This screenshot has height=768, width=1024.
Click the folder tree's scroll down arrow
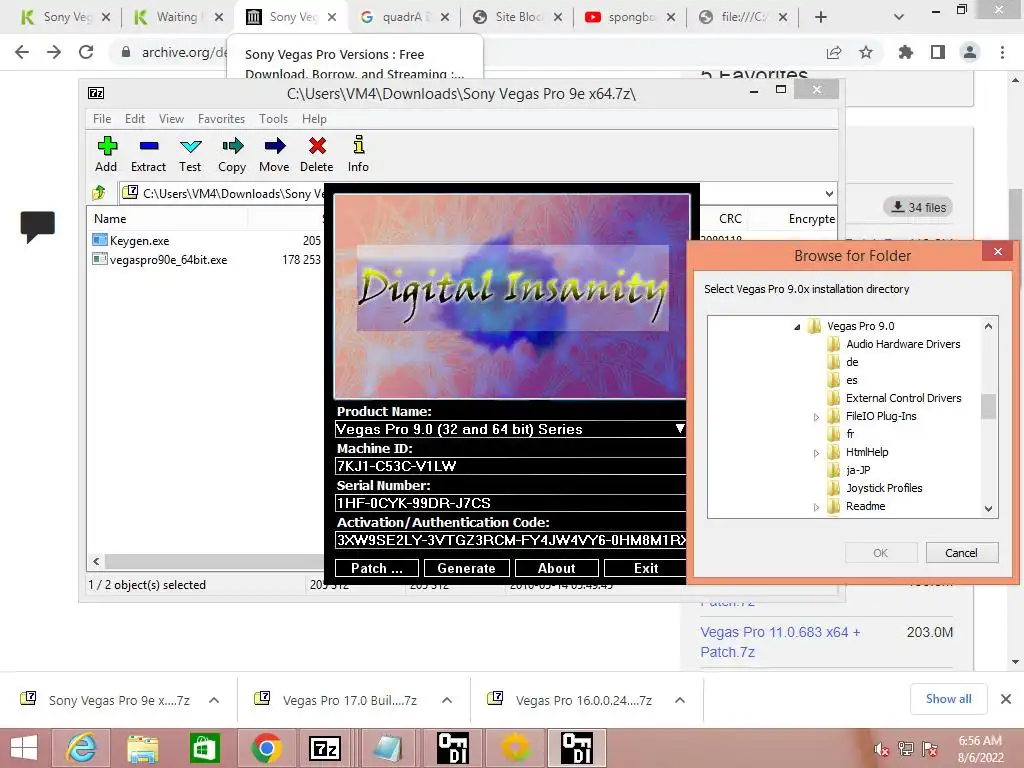pos(989,509)
